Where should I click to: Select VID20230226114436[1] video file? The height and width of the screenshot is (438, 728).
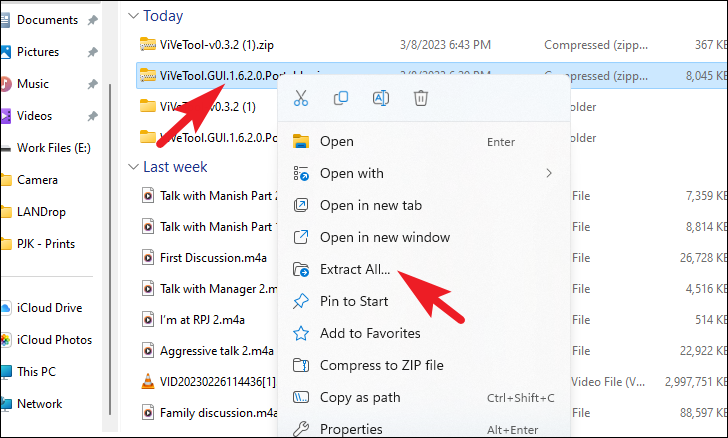point(218,382)
